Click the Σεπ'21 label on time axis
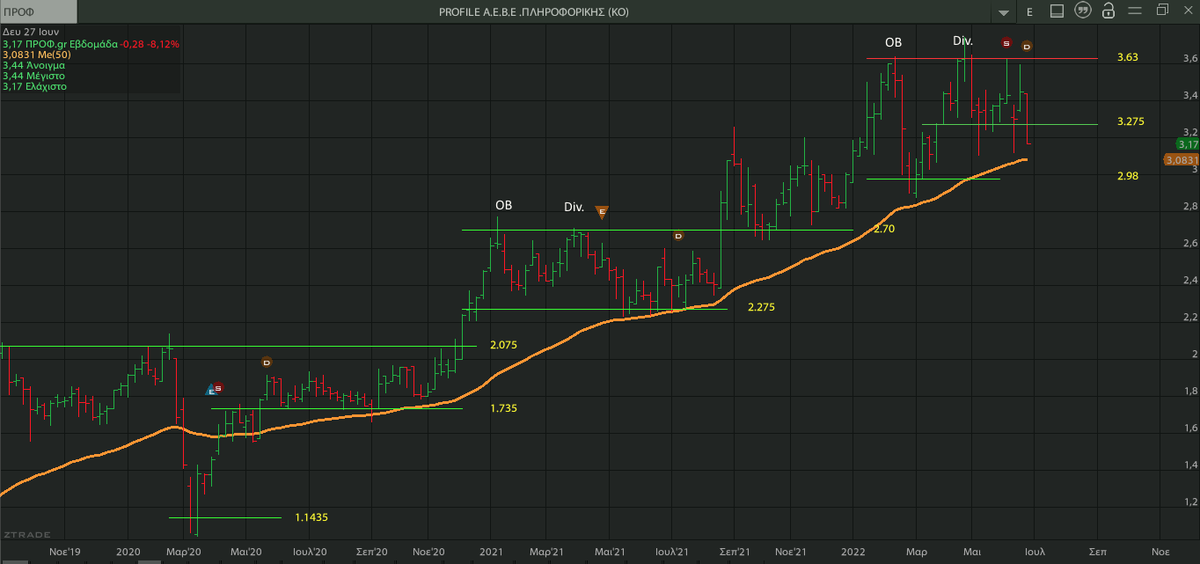1200x564 pixels. [735, 551]
